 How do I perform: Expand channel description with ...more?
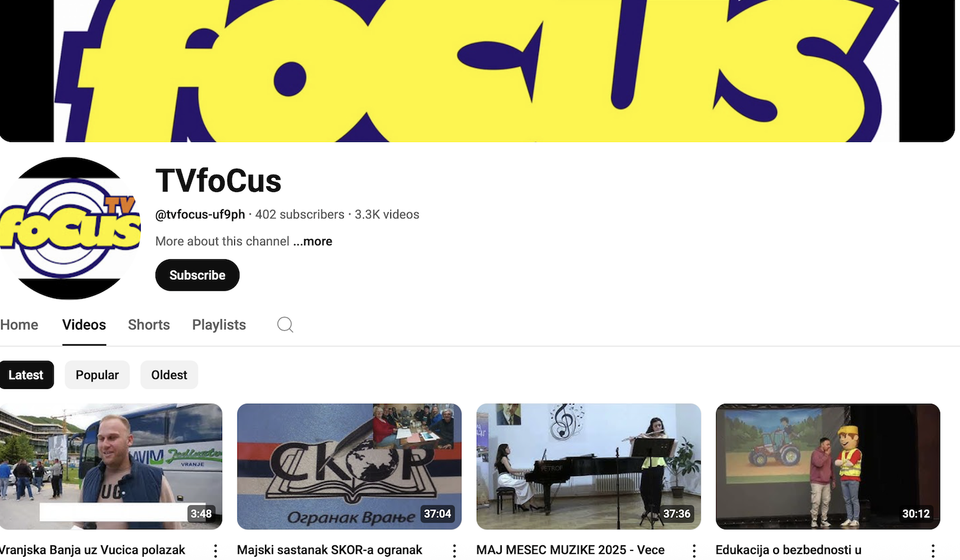[313, 241]
